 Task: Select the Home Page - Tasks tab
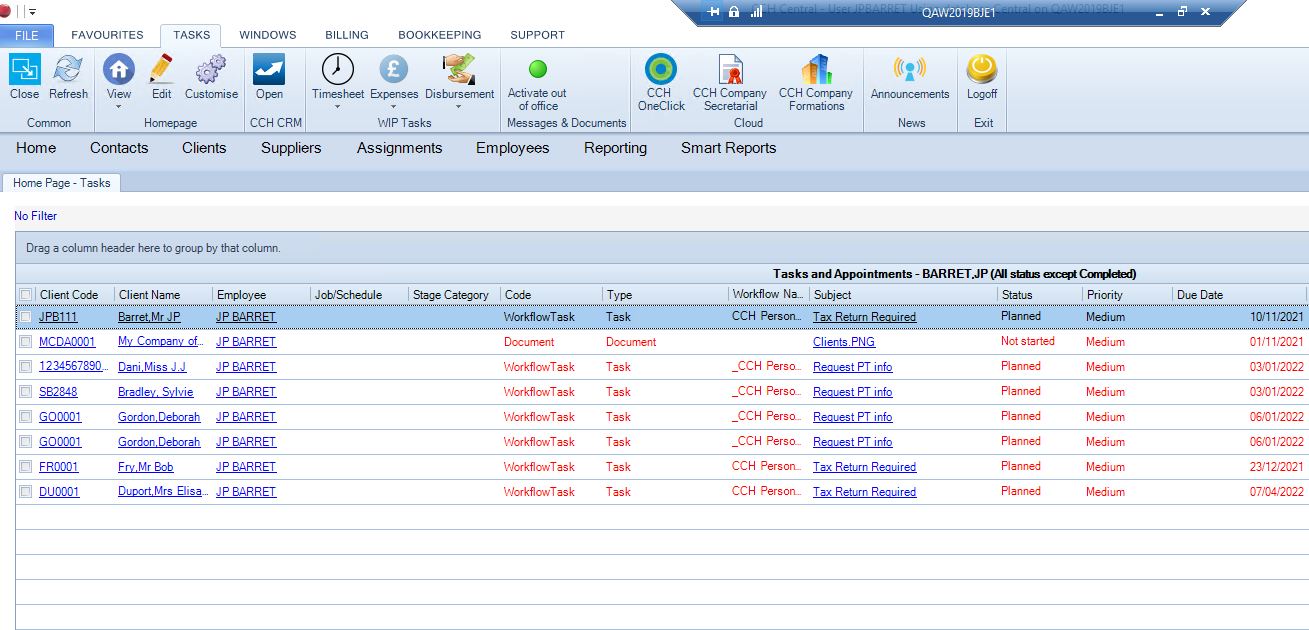(62, 183)
